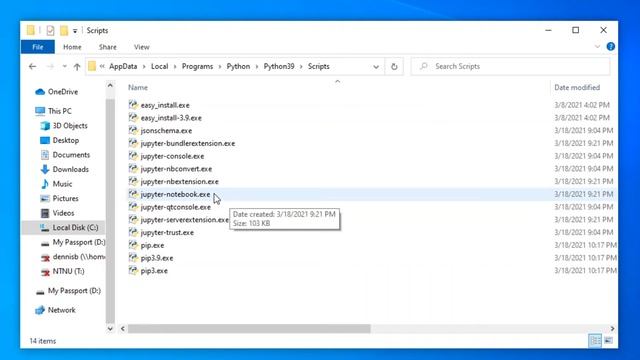Click the New Folder quick access icon
The height and width of the screenshot is (360, 640).
[64, 31]
